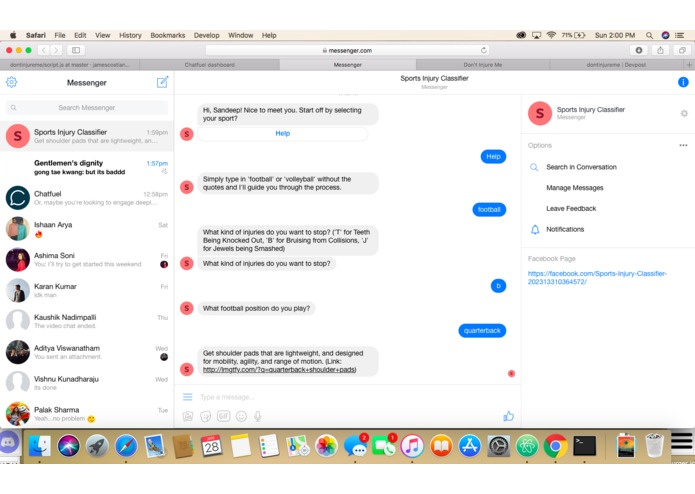Image resolution: width=695 pixels, height=494 pixels.
Task: Open Kaushik Nadimpalli conversation
Action: 87,321
